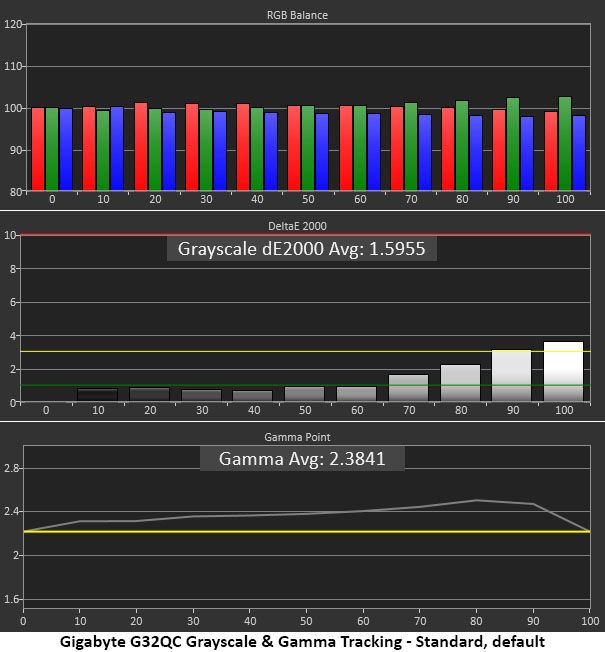605x652 pixels.
Task: Click the gamma curve peak at 80
Action: (477, 500)
